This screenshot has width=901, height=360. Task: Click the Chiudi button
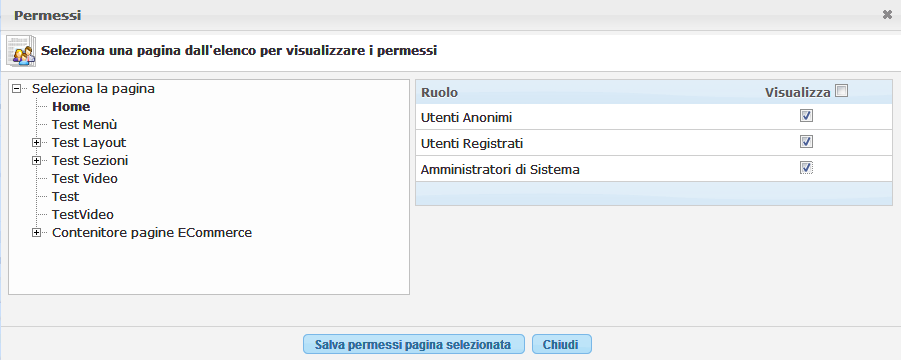coord(561,344)
